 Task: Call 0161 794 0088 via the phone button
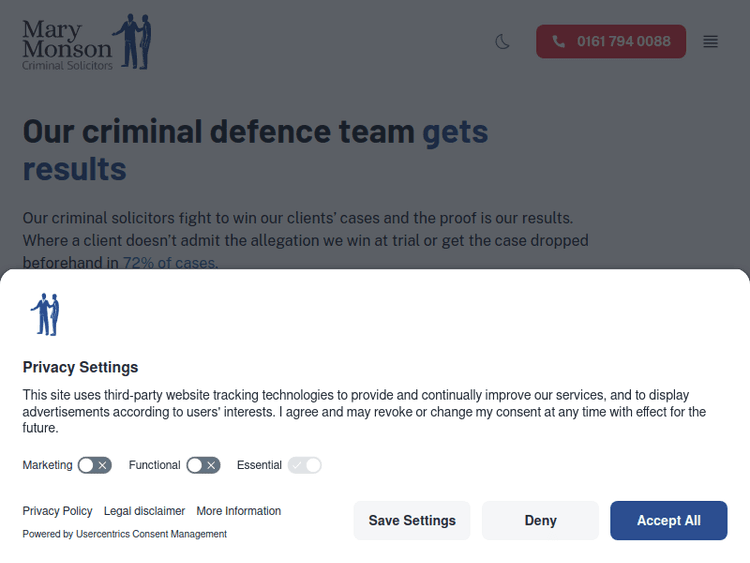pyautogui.click(x=611, y=42)
